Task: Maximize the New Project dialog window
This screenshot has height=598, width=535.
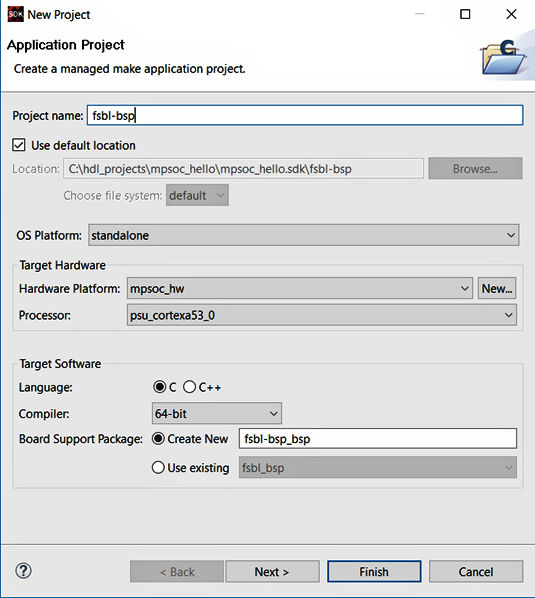Action: 465,14
